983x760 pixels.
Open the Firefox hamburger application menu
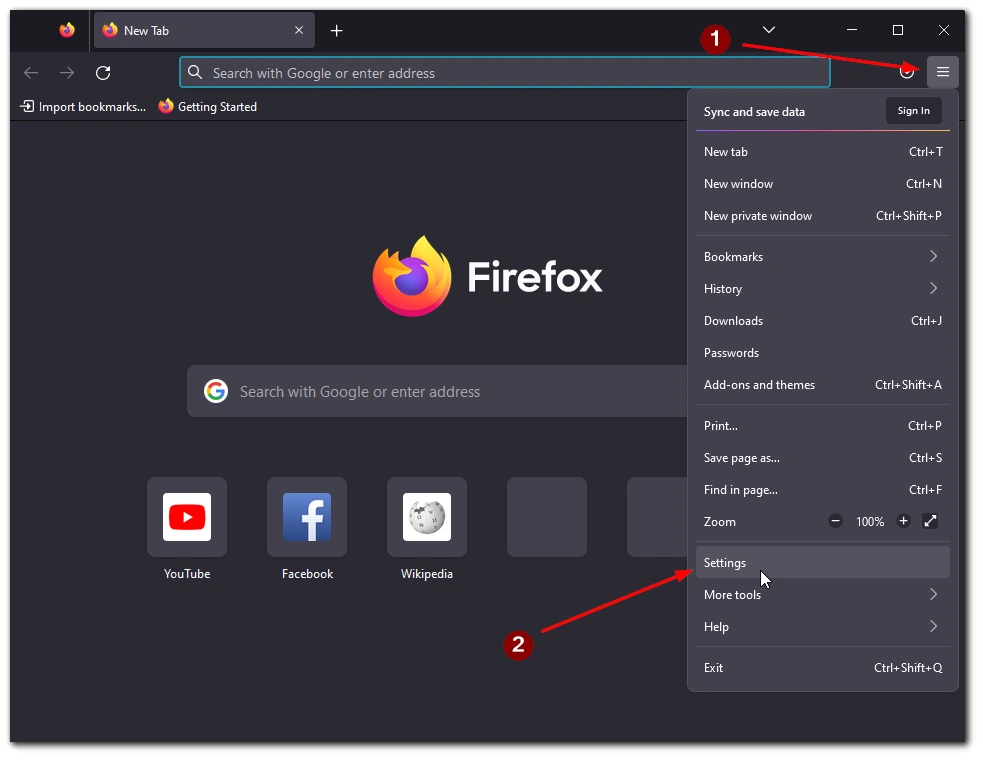pyautogui.click(x=942, y=72)
